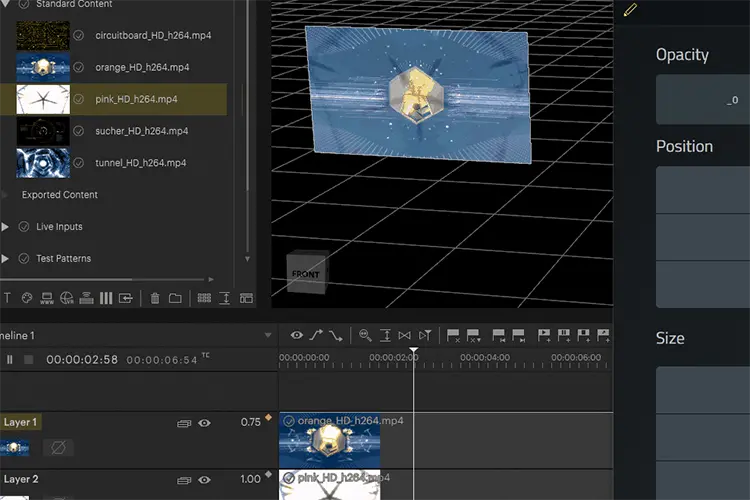Expand the Live Inputs folder
The height and width of the screenshot is (500, 750).
pyautogui.click(x=5, y=227)
